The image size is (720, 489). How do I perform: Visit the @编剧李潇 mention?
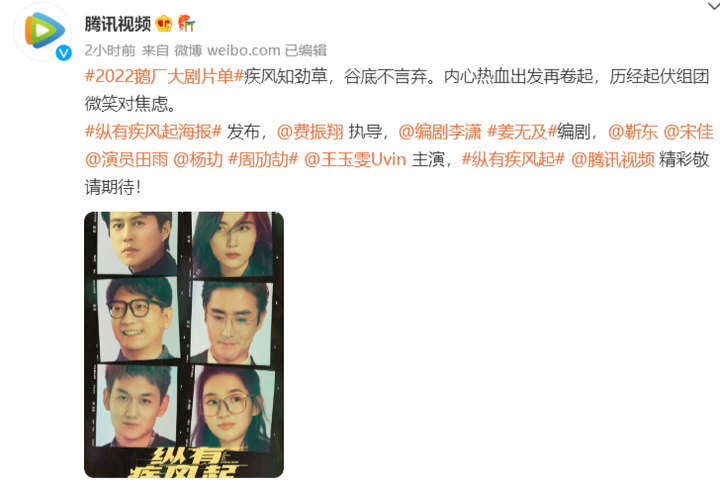[440, 132]
